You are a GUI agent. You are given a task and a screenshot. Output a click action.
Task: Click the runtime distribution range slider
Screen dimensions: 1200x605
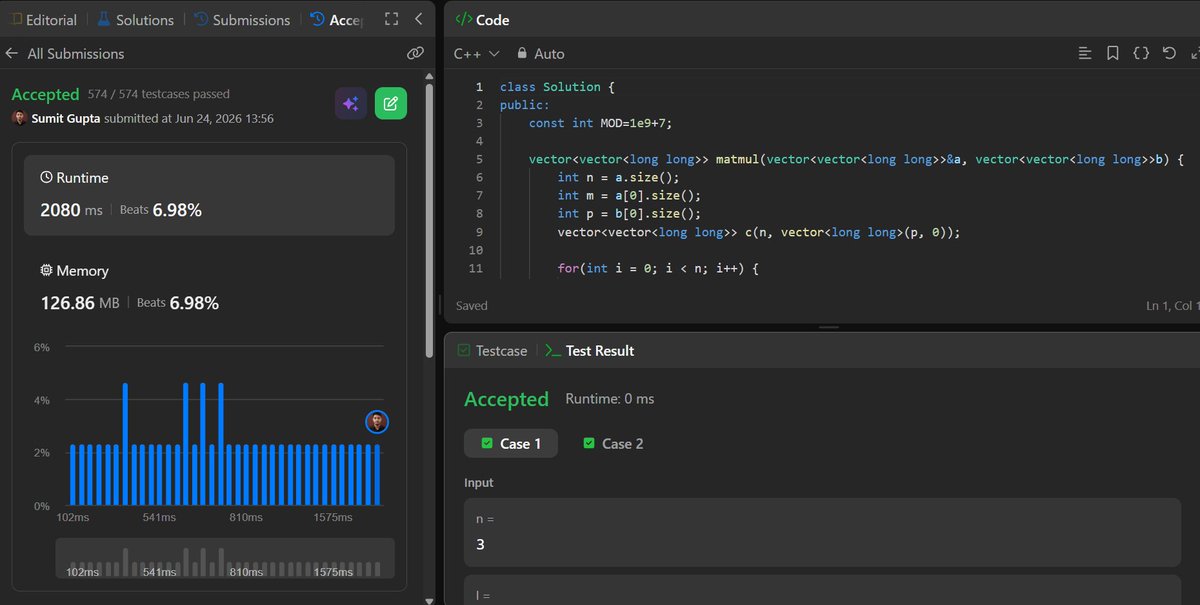click(225, 558)
